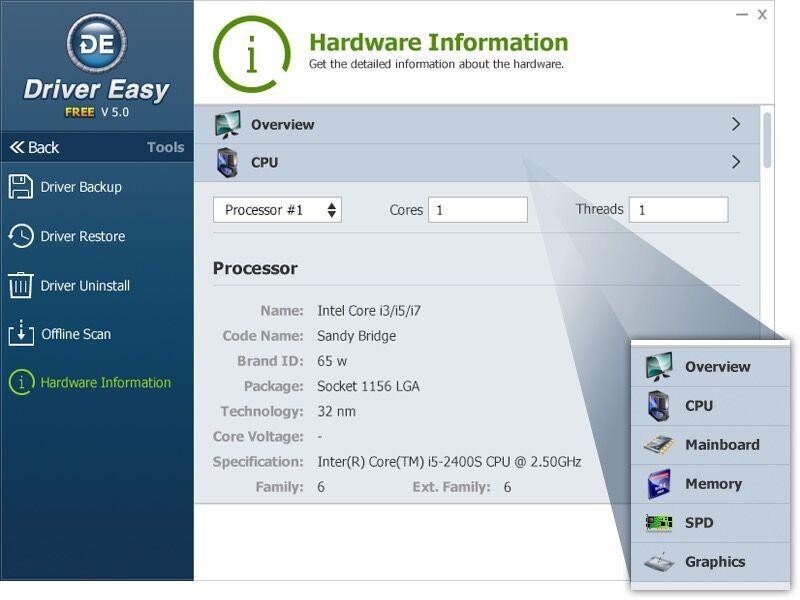Click the SPD card icon in list

659,523
